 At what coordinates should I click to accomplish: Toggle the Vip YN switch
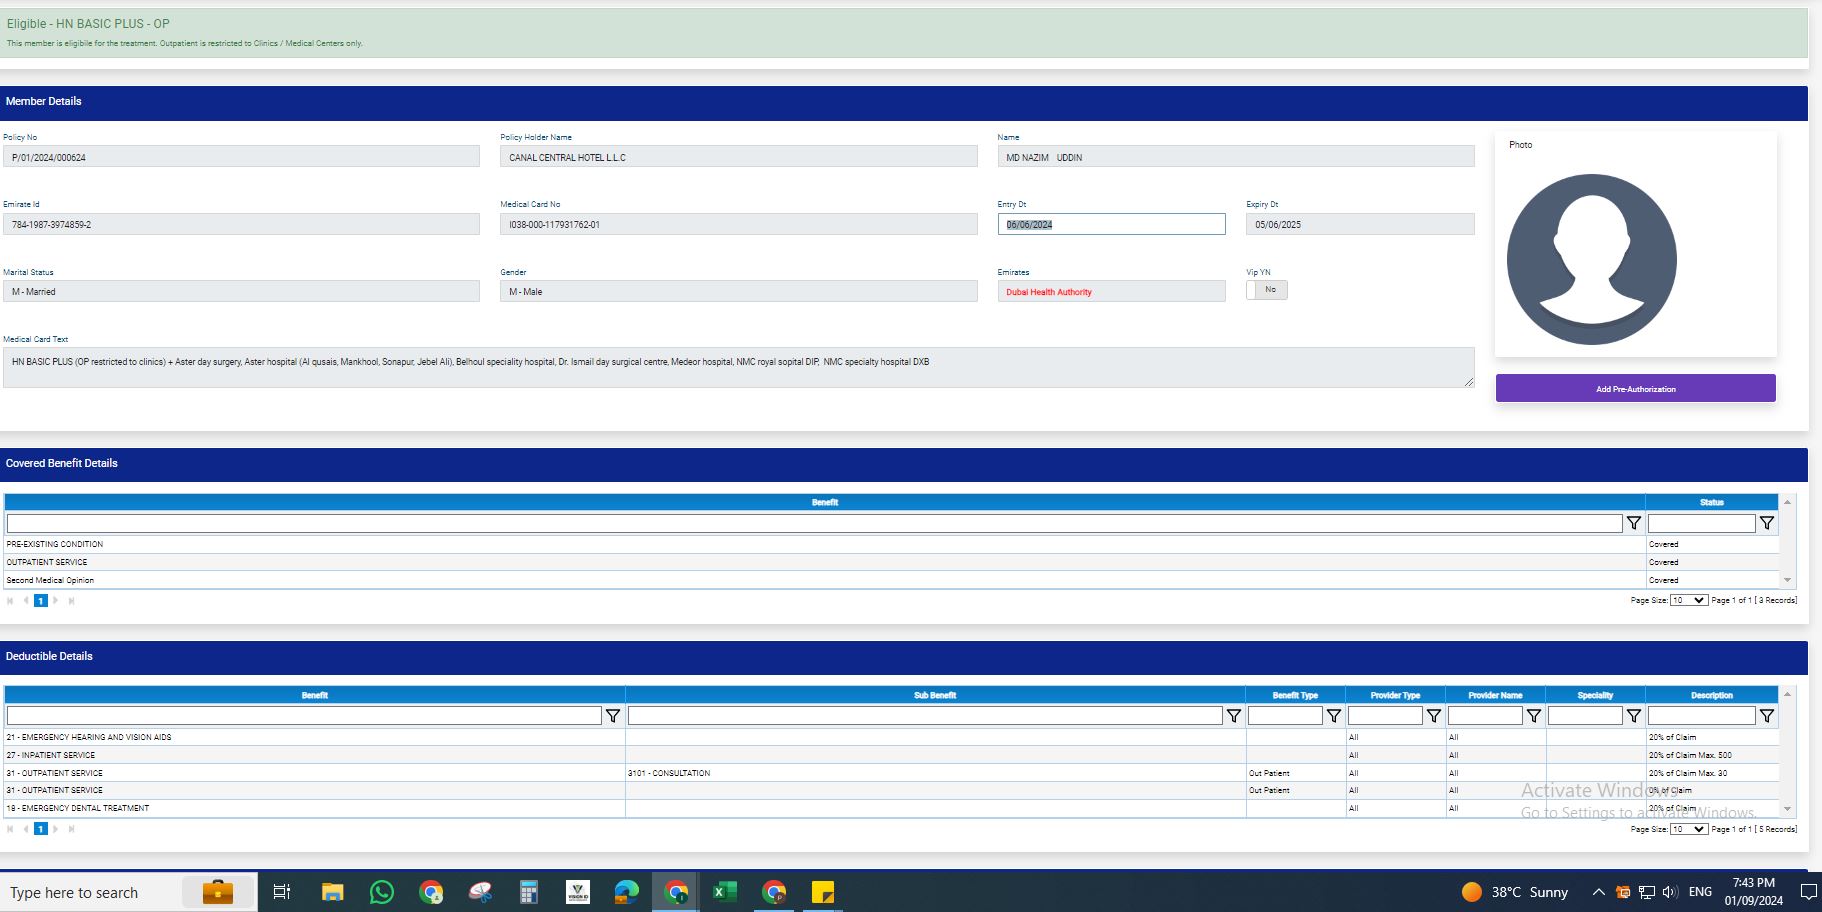tap(1266, 290)
